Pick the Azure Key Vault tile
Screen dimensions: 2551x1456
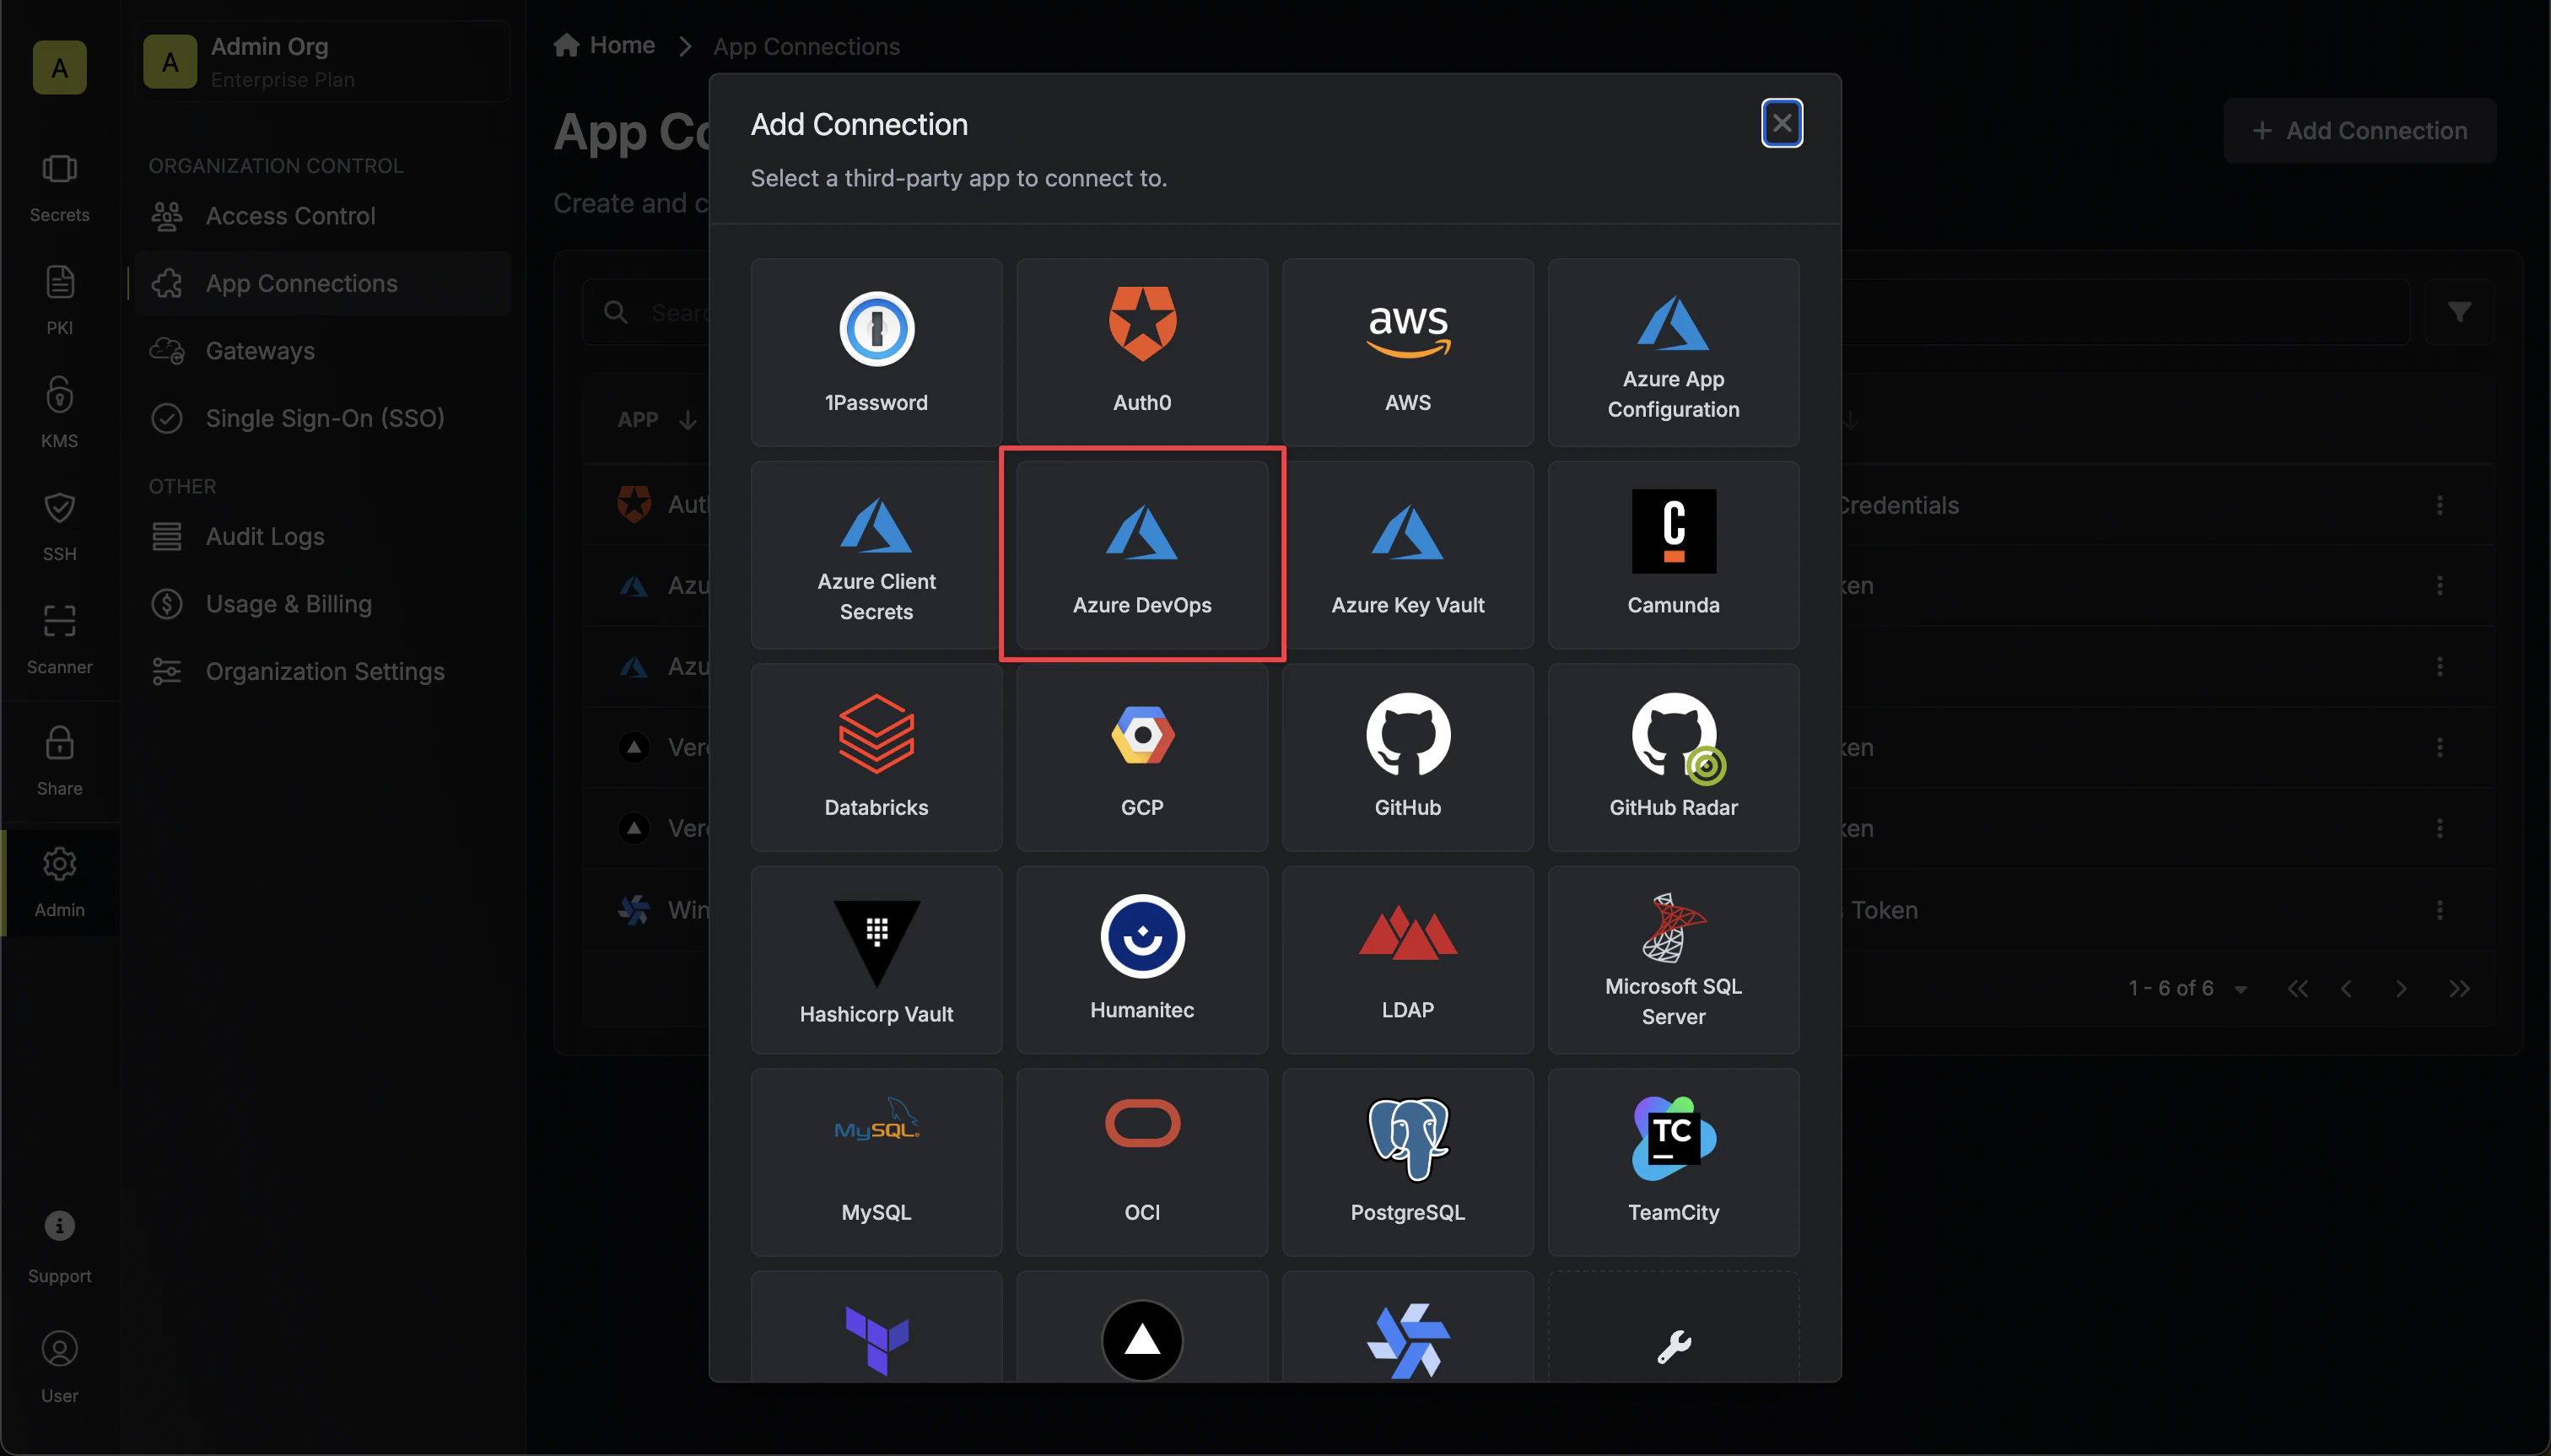tap(1408, 555)
